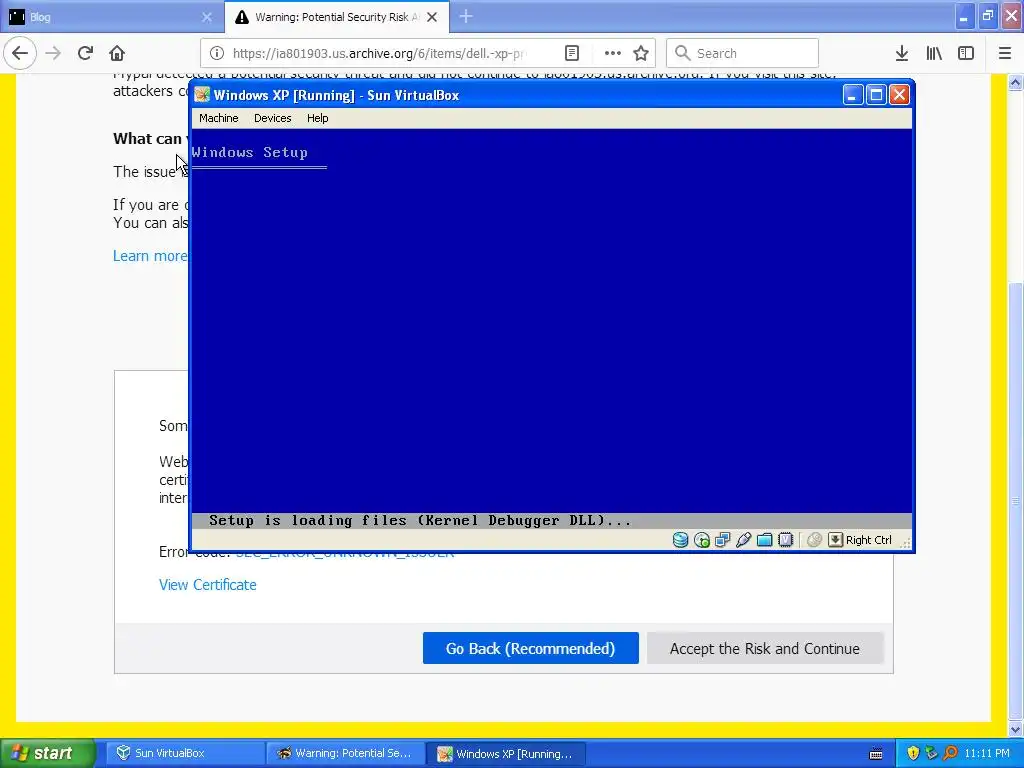1024x768 pixels.
Task: Click the on-screen keyboard taskbar icon
Action: point(876,754)
